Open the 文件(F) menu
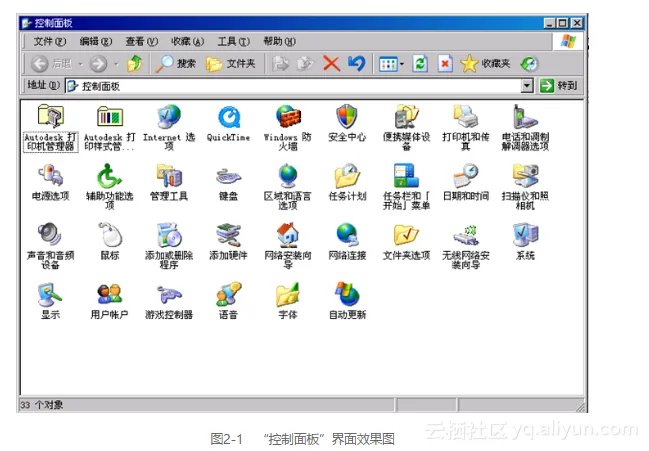 pos(49,41)
